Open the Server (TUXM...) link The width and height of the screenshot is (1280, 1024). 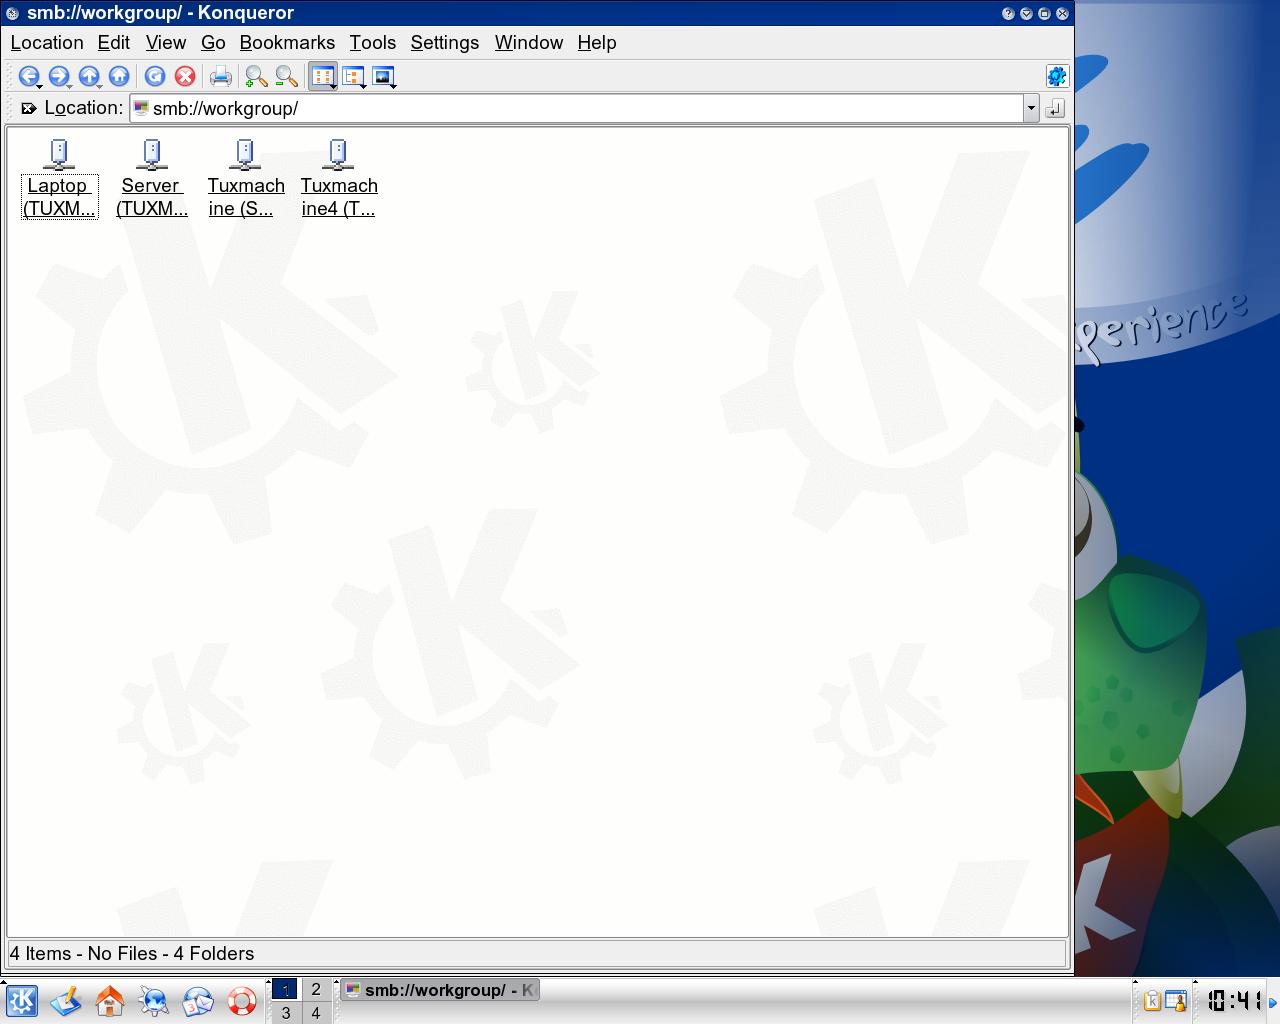(x=152, y=197)
